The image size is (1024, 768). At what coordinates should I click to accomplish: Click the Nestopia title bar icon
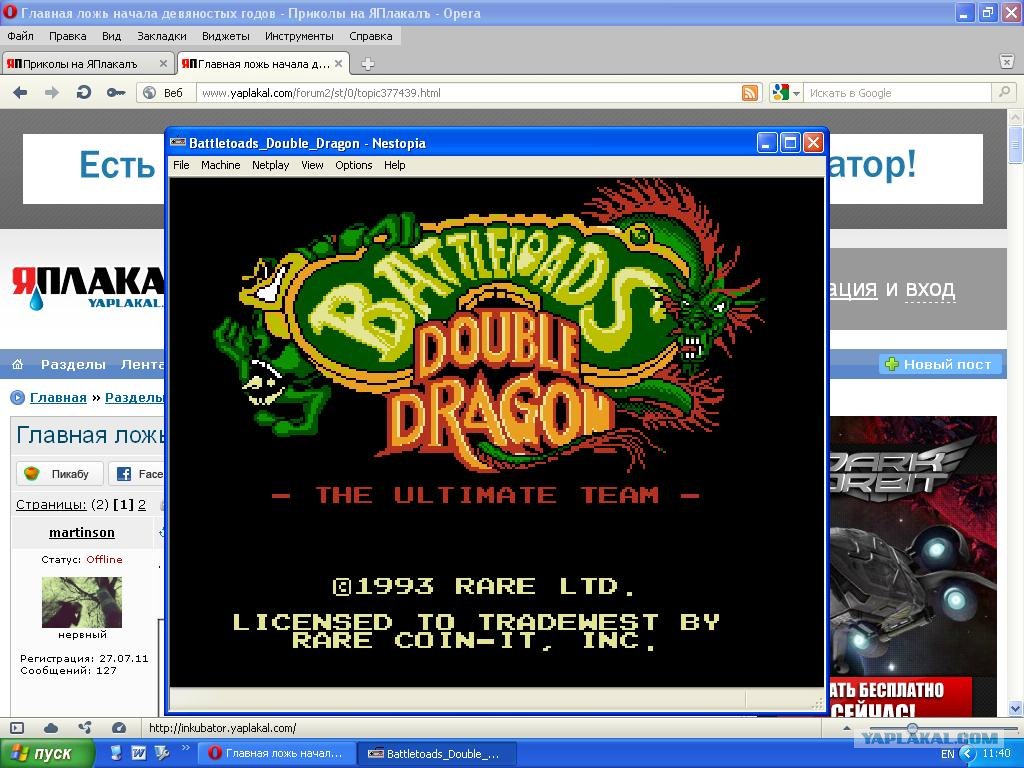pos(177,142)
